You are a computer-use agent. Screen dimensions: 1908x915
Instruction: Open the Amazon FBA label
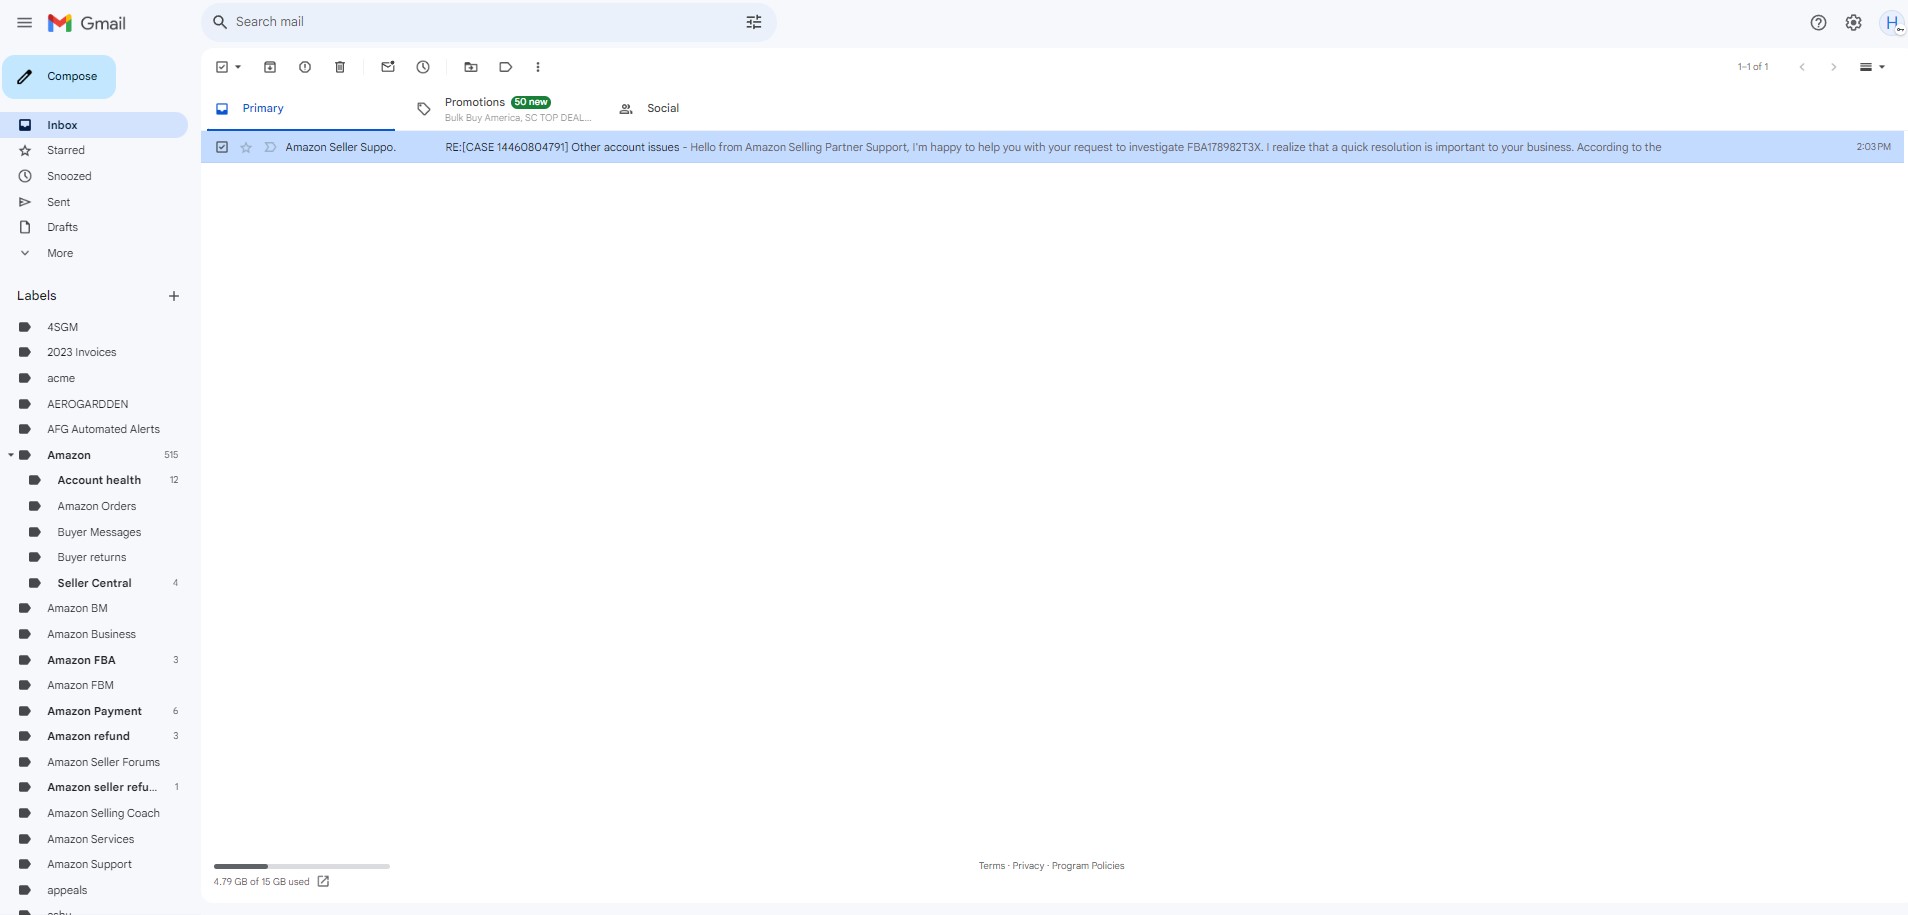click(x=81, y=660)
